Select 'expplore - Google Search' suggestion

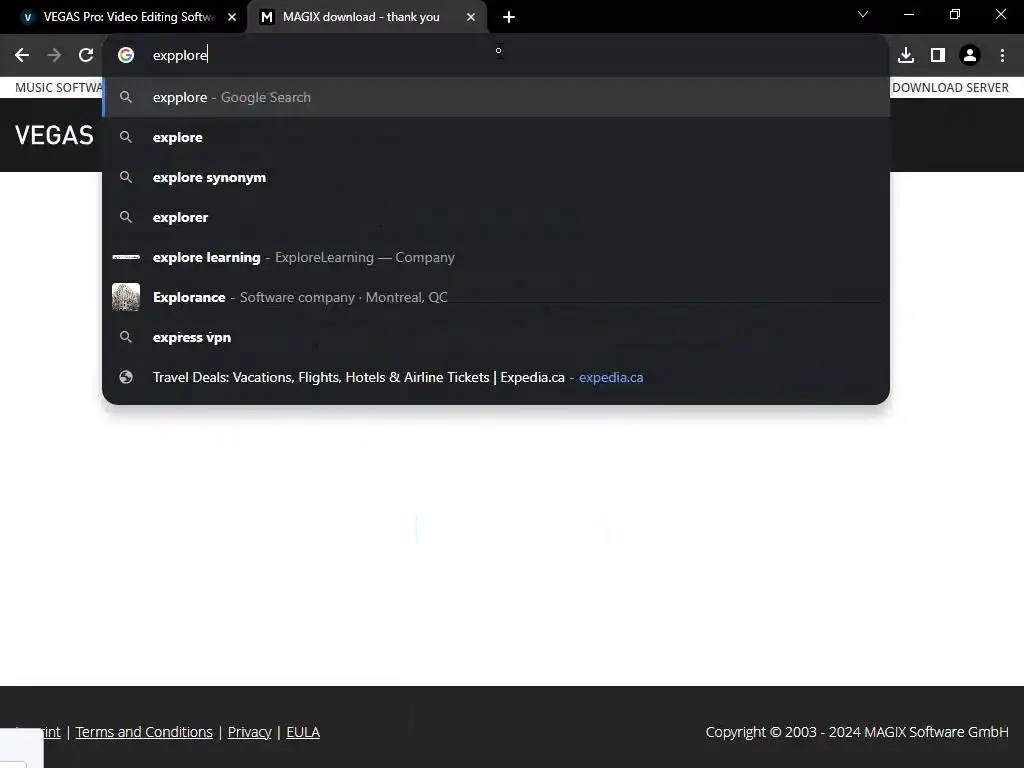pos(496,97)
